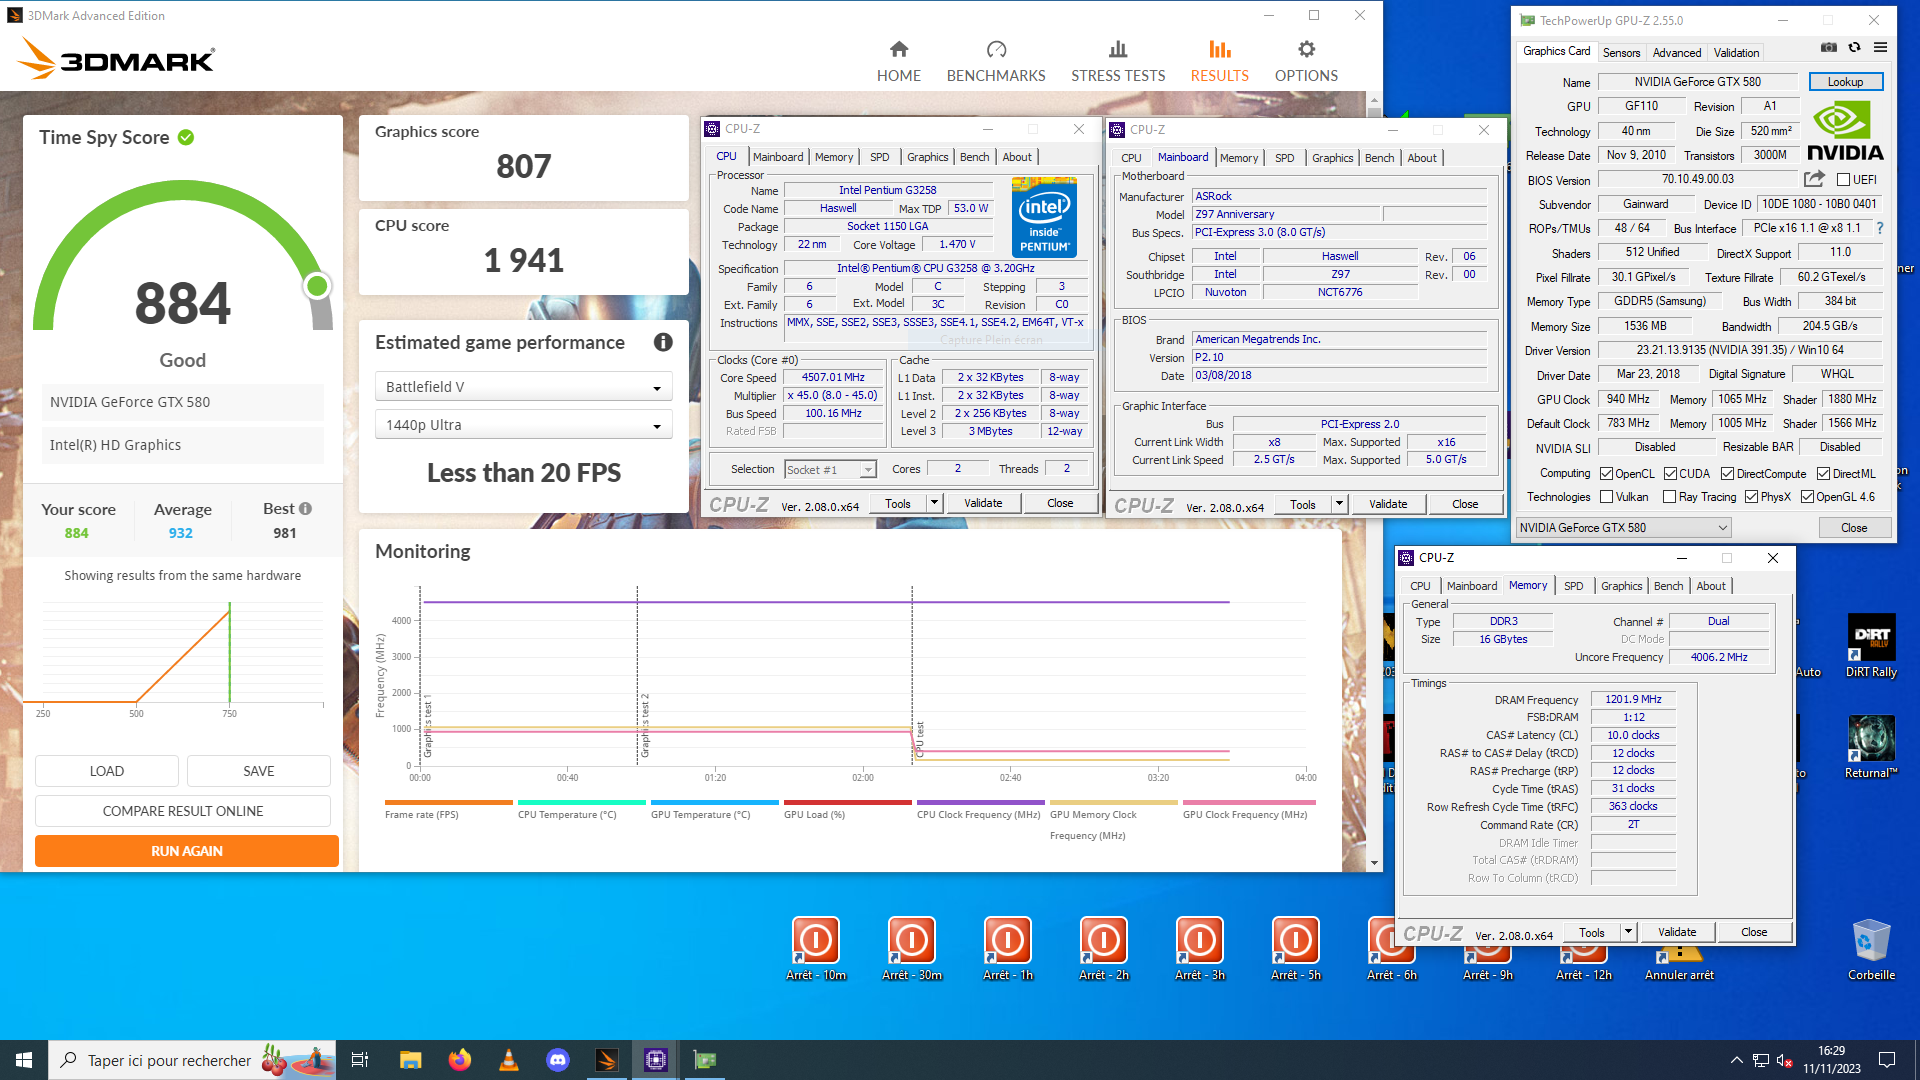Open the Arrêt - 10m shutdown shortcut
Image resolution: width=1920 pixels, height=1080 pixels.
point(816,948)
